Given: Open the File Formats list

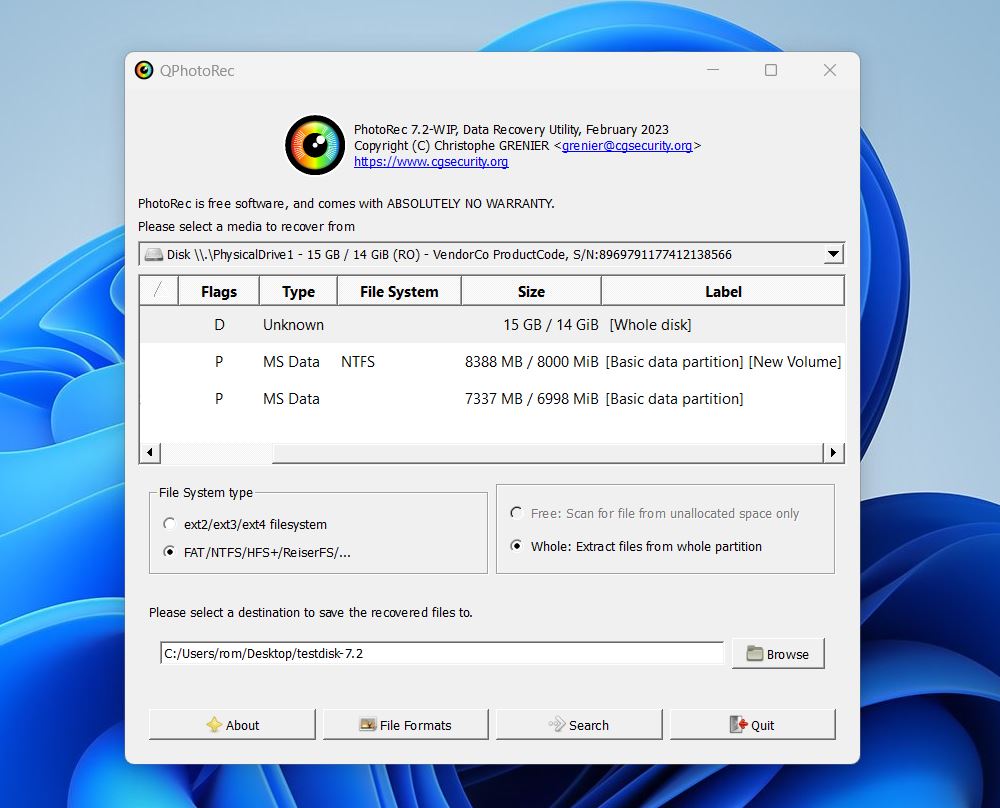Looking at the screenshot, I should [406, 724].
